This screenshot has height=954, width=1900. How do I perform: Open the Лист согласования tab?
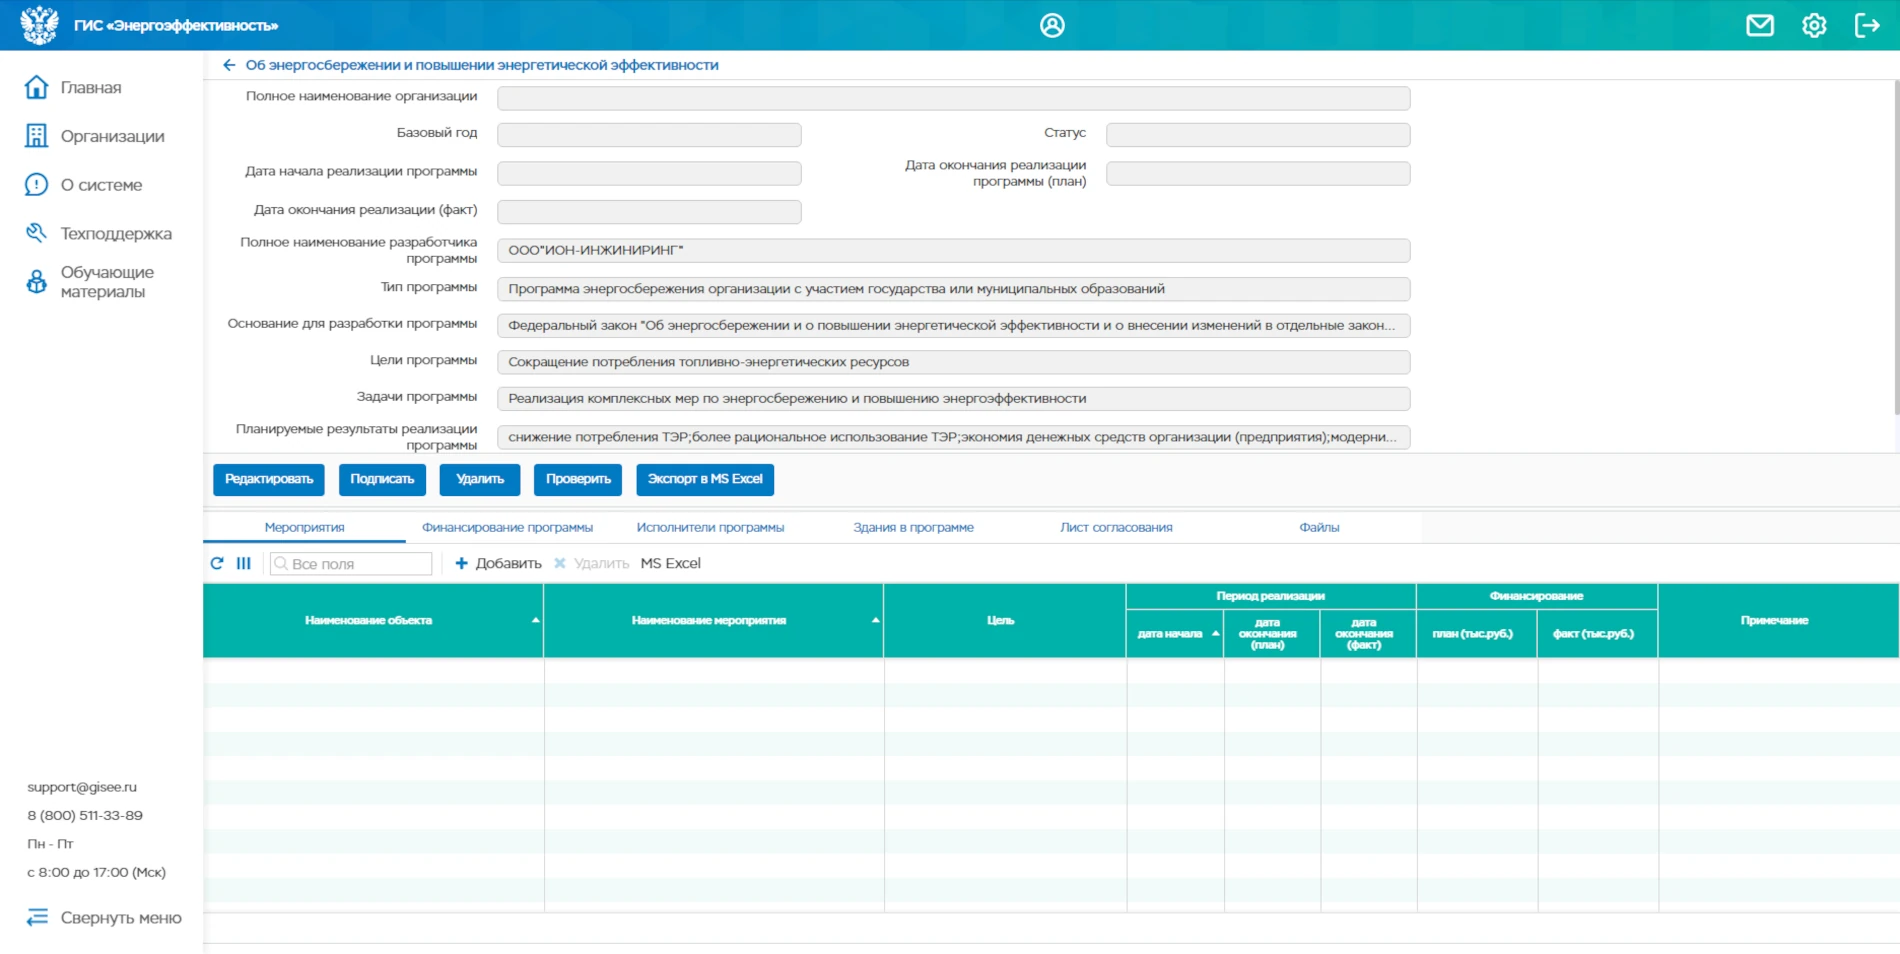tap(1116, 527)
